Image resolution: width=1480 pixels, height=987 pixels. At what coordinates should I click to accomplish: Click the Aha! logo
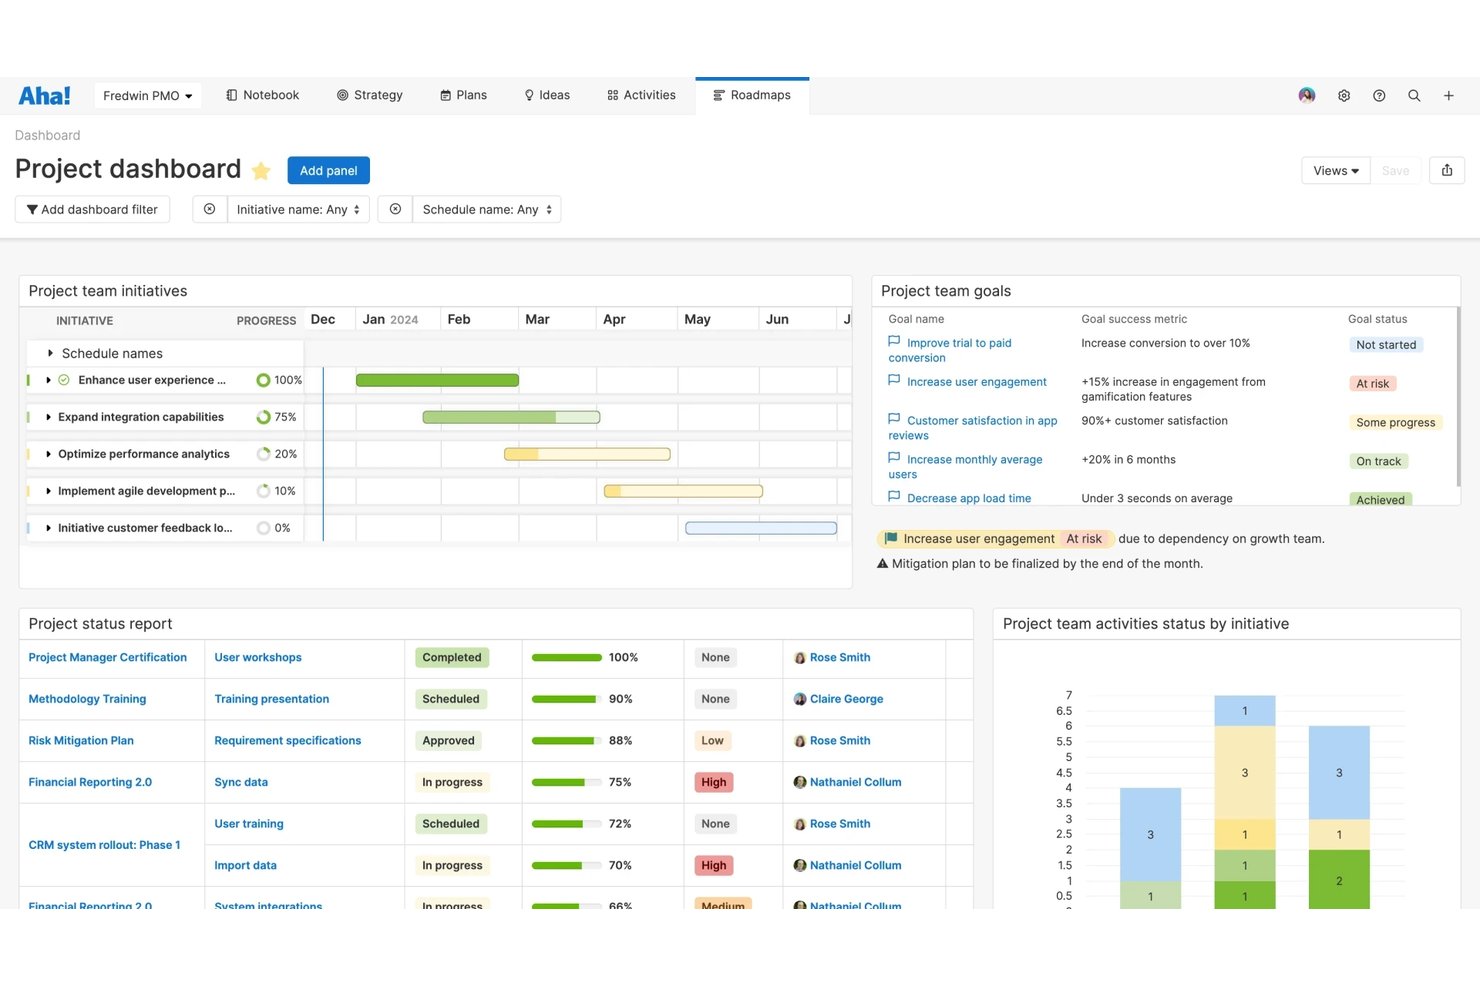tap(45, 96)
